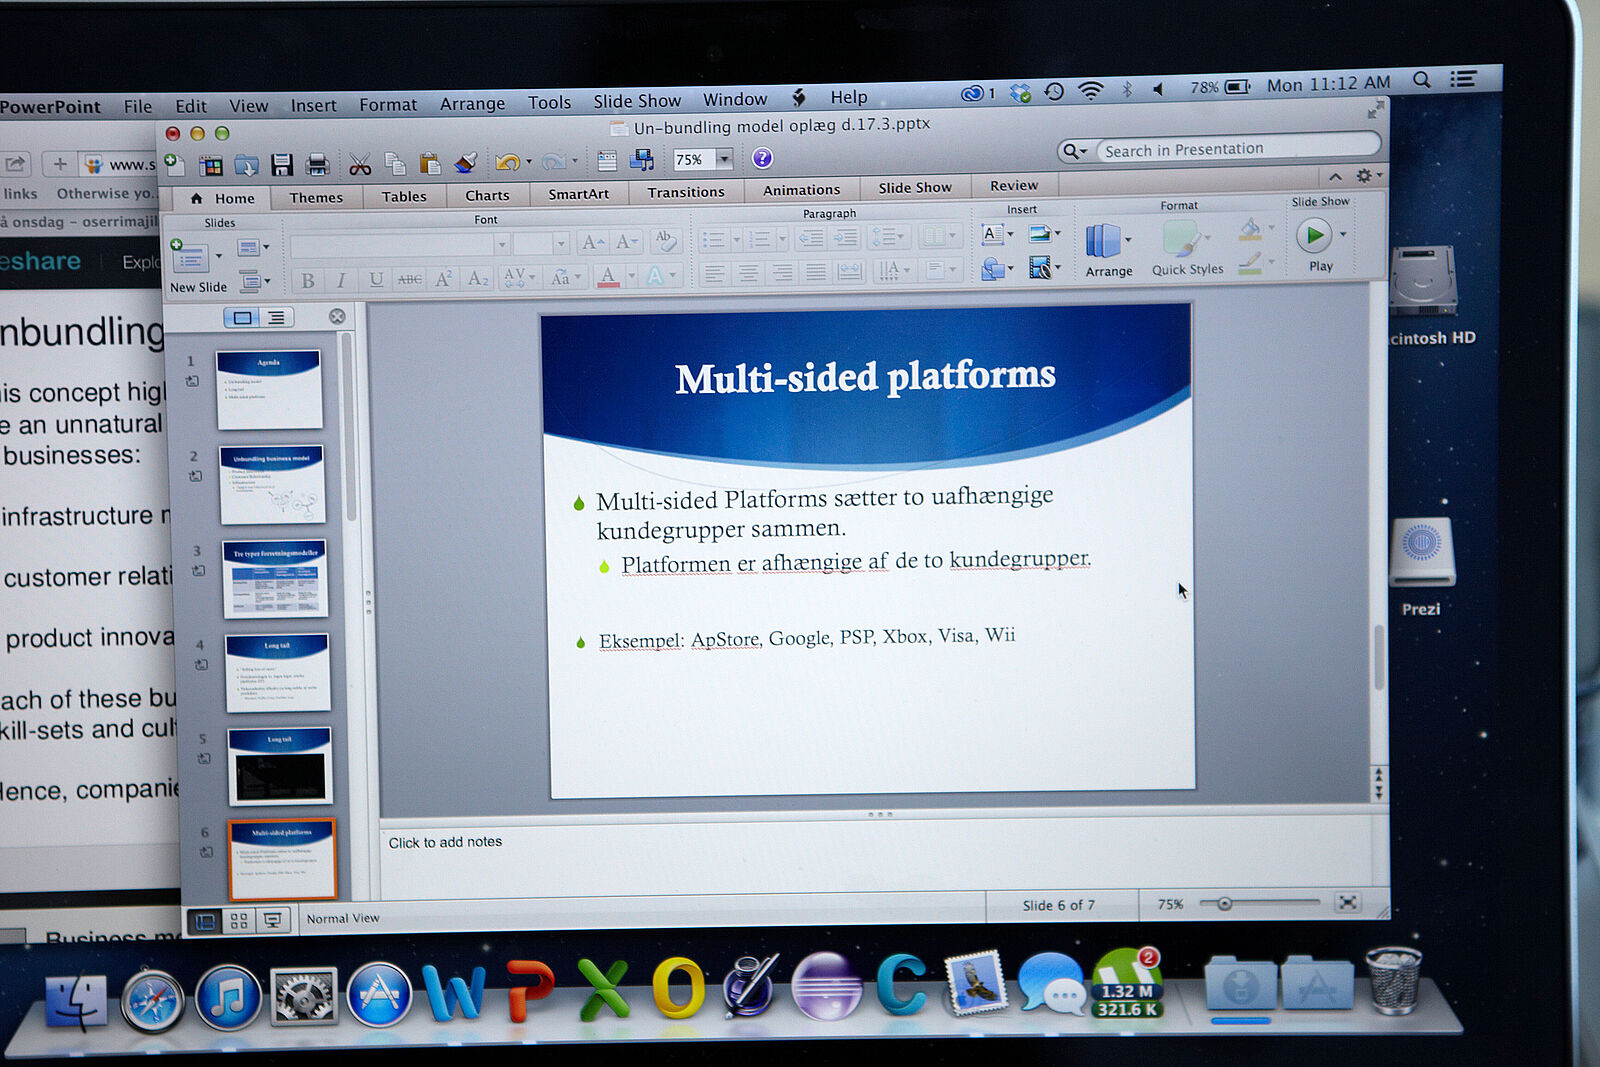1600x1067 pixels.
Task: Toggle outline view in the slide pane header
Action: click(276, 317)
